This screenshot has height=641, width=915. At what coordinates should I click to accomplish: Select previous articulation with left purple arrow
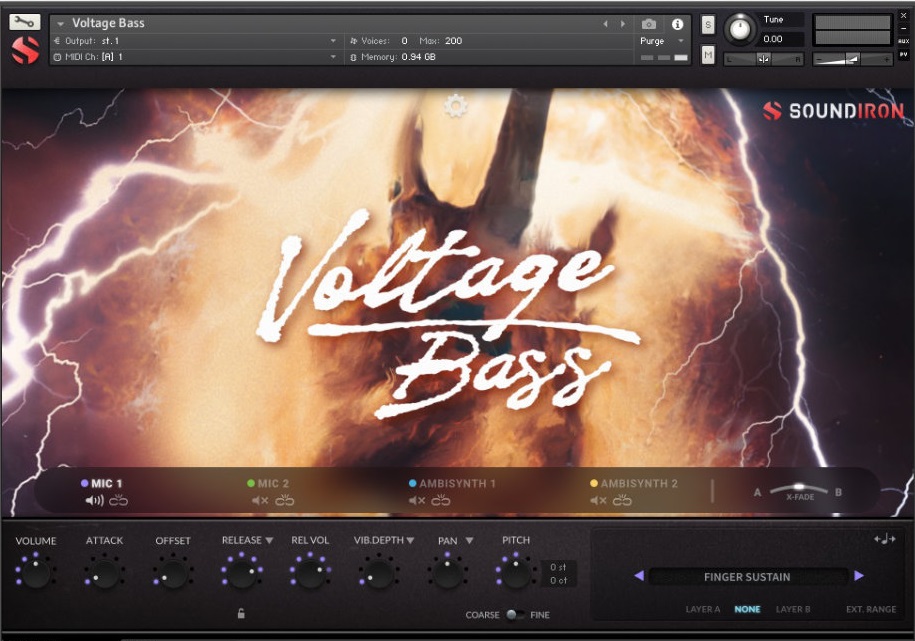639,576
